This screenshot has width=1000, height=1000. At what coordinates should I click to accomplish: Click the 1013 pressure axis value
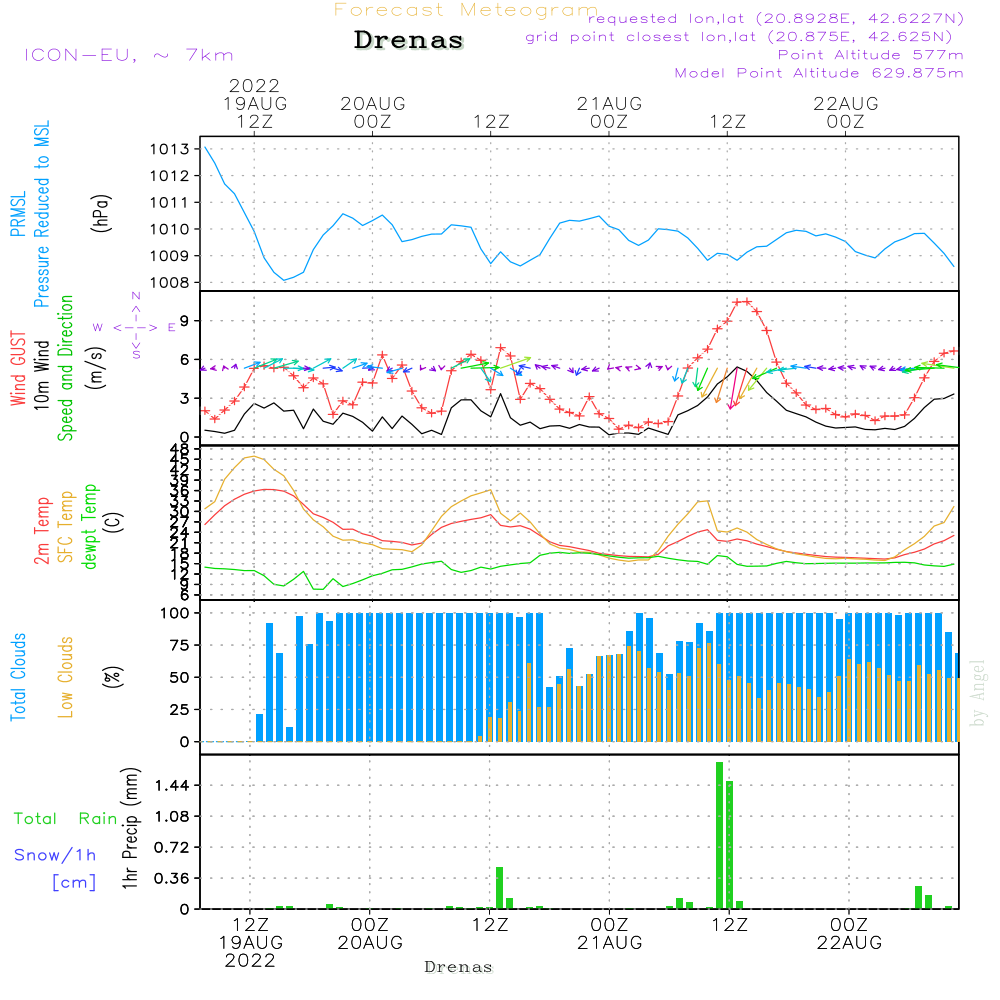(170, 149)
